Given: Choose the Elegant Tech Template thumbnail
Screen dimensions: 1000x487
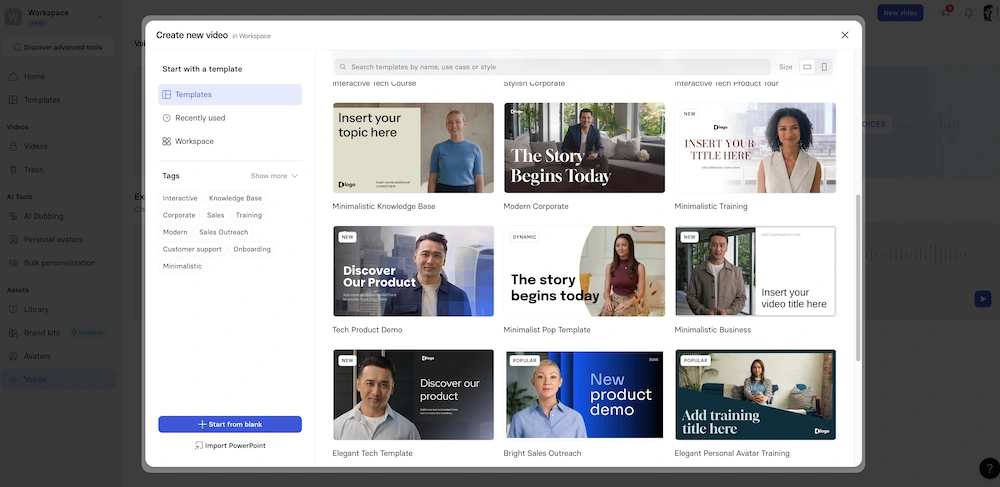Looking at the screenshot, I should pyautogui.click(x=413, y=395).
